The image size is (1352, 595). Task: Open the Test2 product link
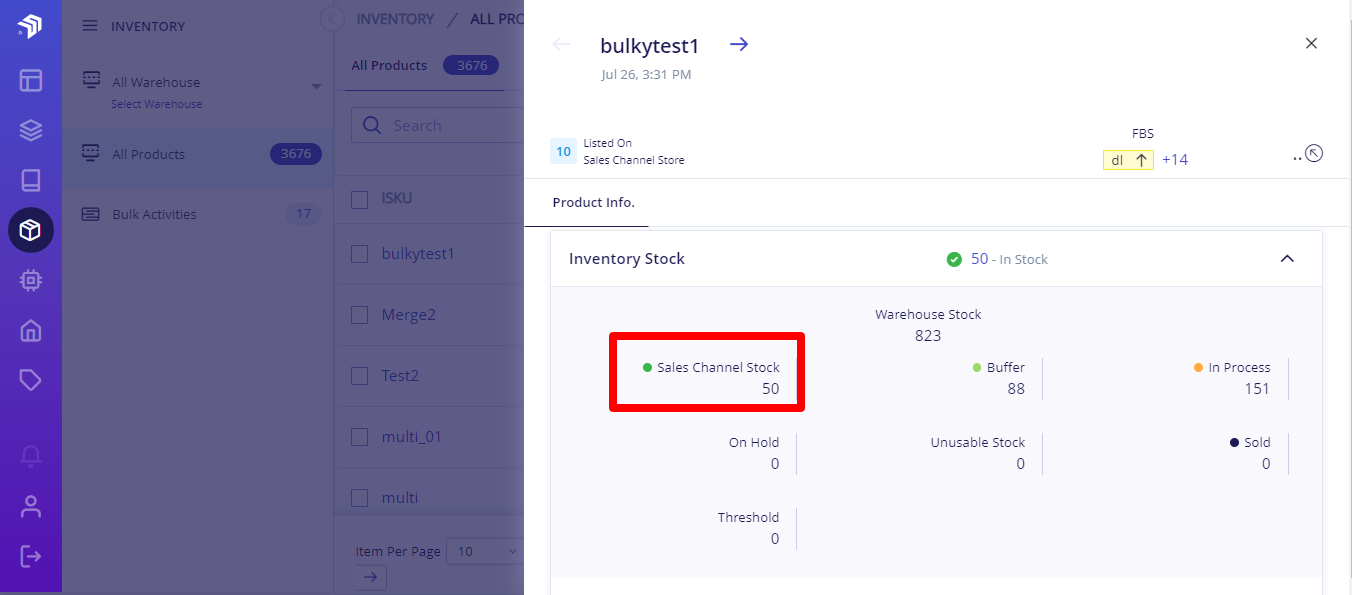400,376
